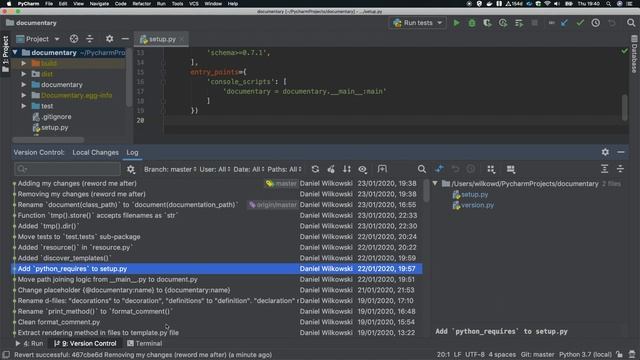Collapse all in changed files tree

[620, 169]
